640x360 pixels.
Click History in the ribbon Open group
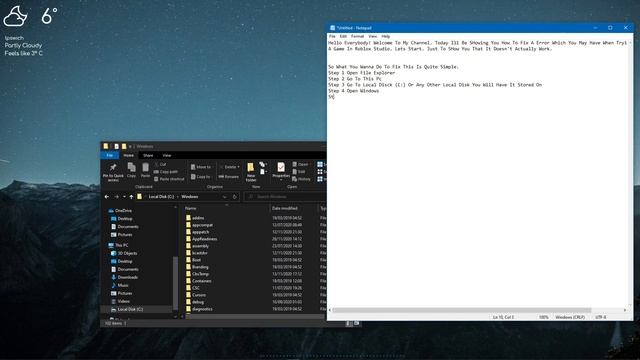302,179
